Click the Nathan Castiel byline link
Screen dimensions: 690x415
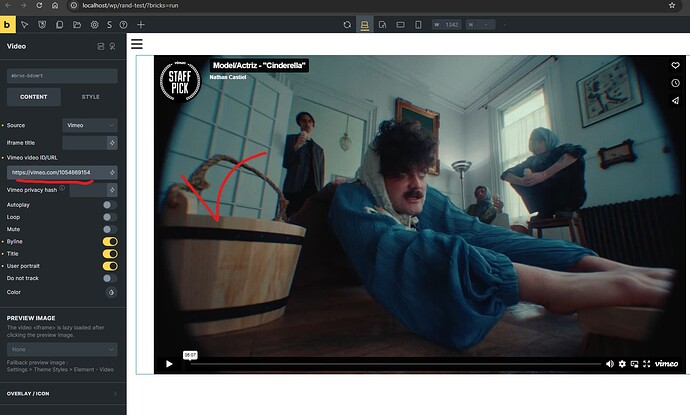click(x=228, y=77)
